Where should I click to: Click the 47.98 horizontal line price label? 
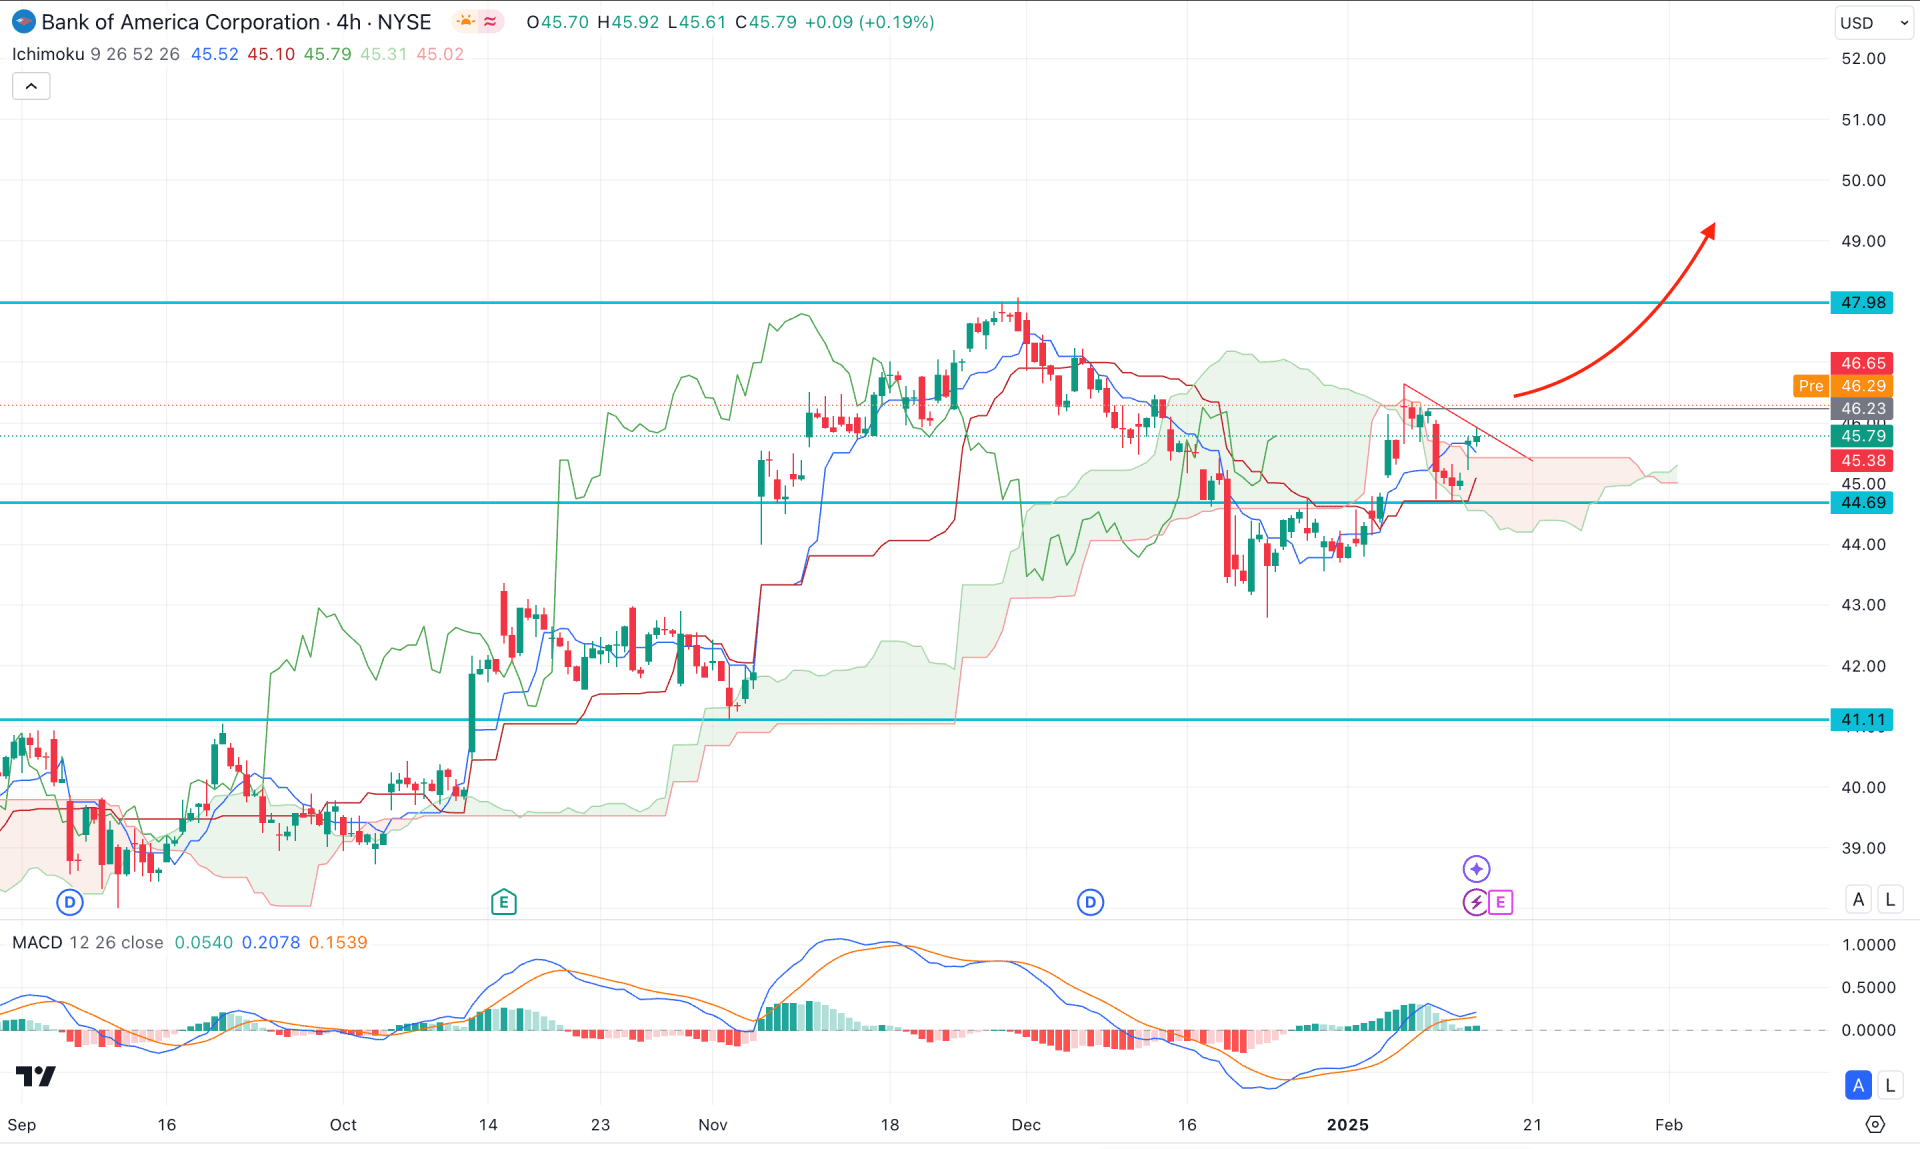pyautogui.click(x=1862, y=302)
